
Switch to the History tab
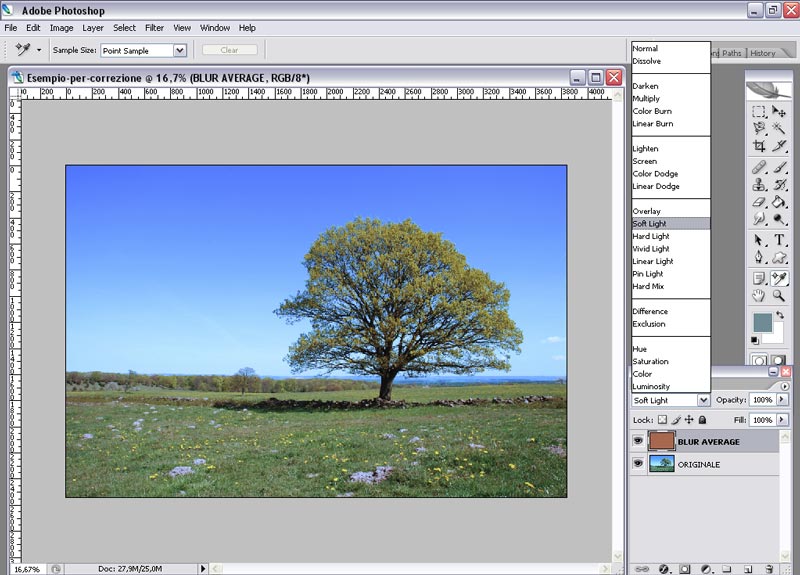[x=762, y=53]
